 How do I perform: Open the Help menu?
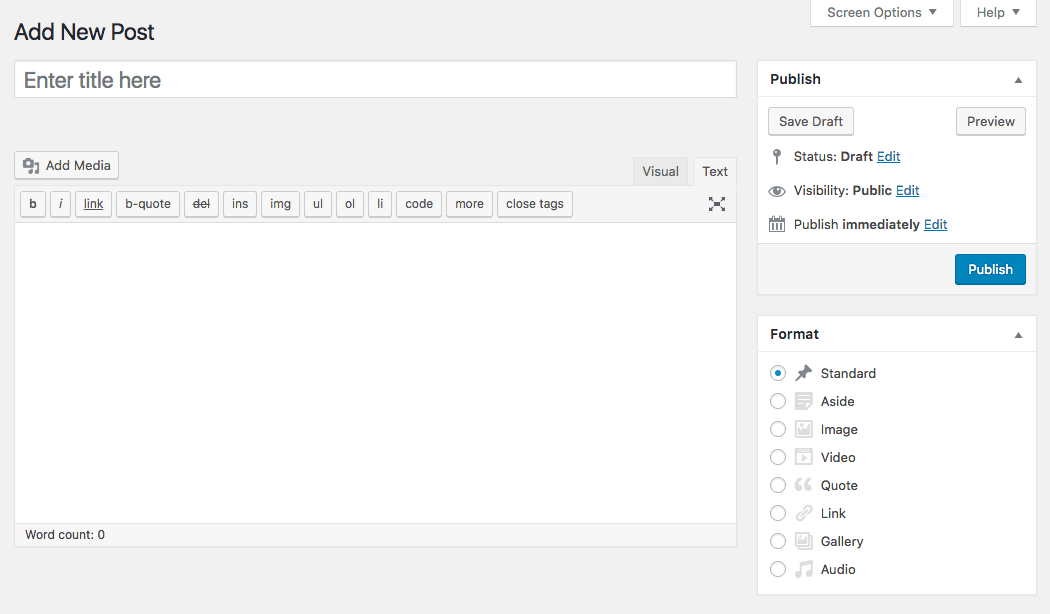[x=996, y=13]
